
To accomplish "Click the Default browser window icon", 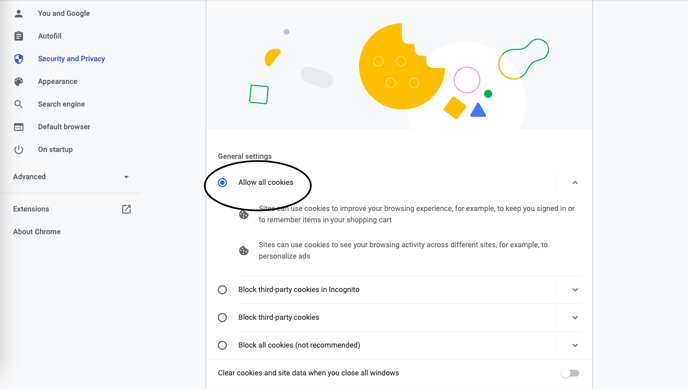I will (18, 127).
